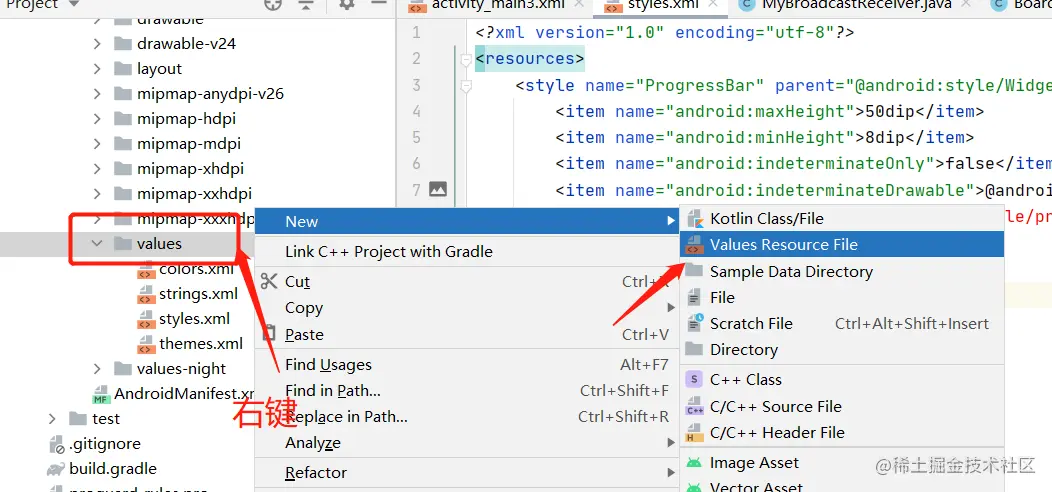Click the test folder icon
The width and height of the screenshot is (1052, 492).
[x=78, y=419]
